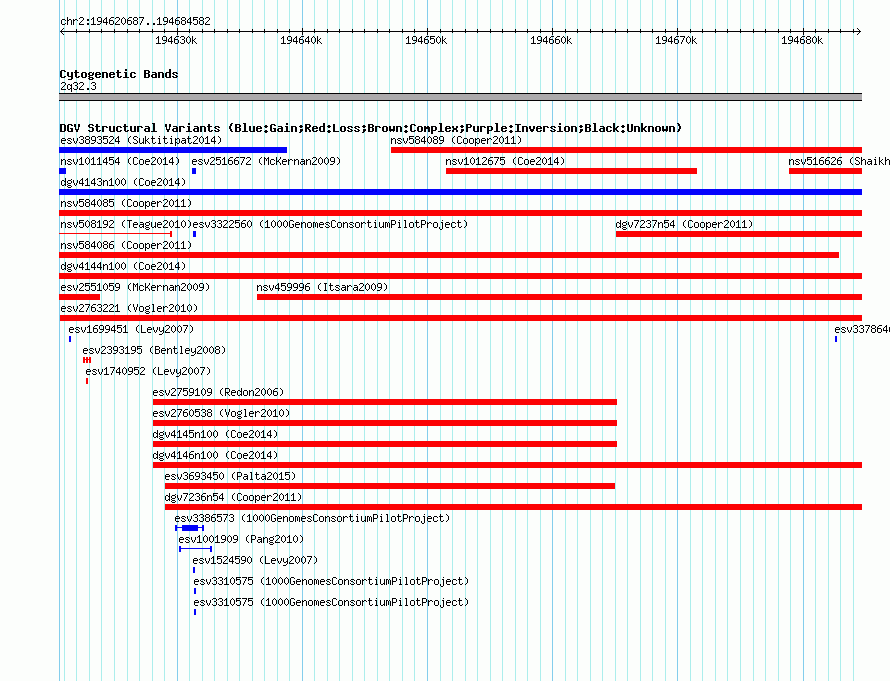Click the 194680k ruler position label
The image size is (890, 681).
tap(801, 40)
